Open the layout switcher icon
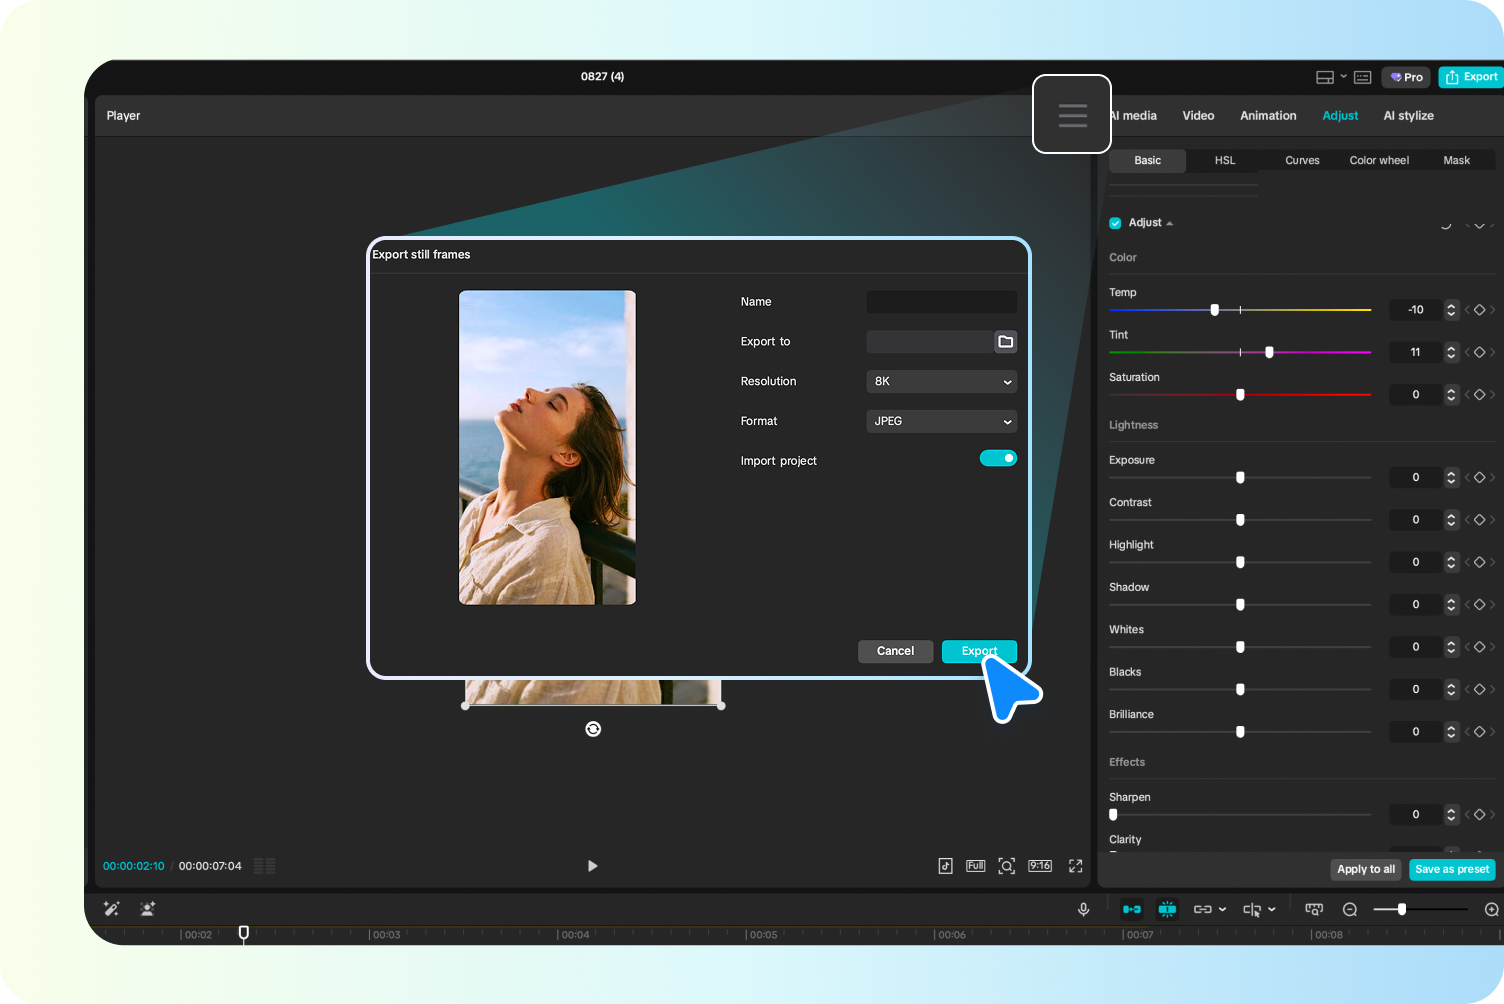1504x1004 pixels. pyautogui.click(x=1325, y=77)
